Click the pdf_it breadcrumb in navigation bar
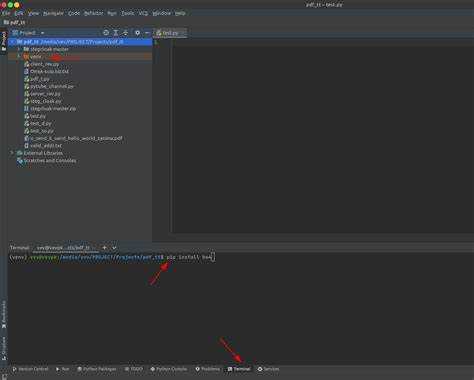 14,22
